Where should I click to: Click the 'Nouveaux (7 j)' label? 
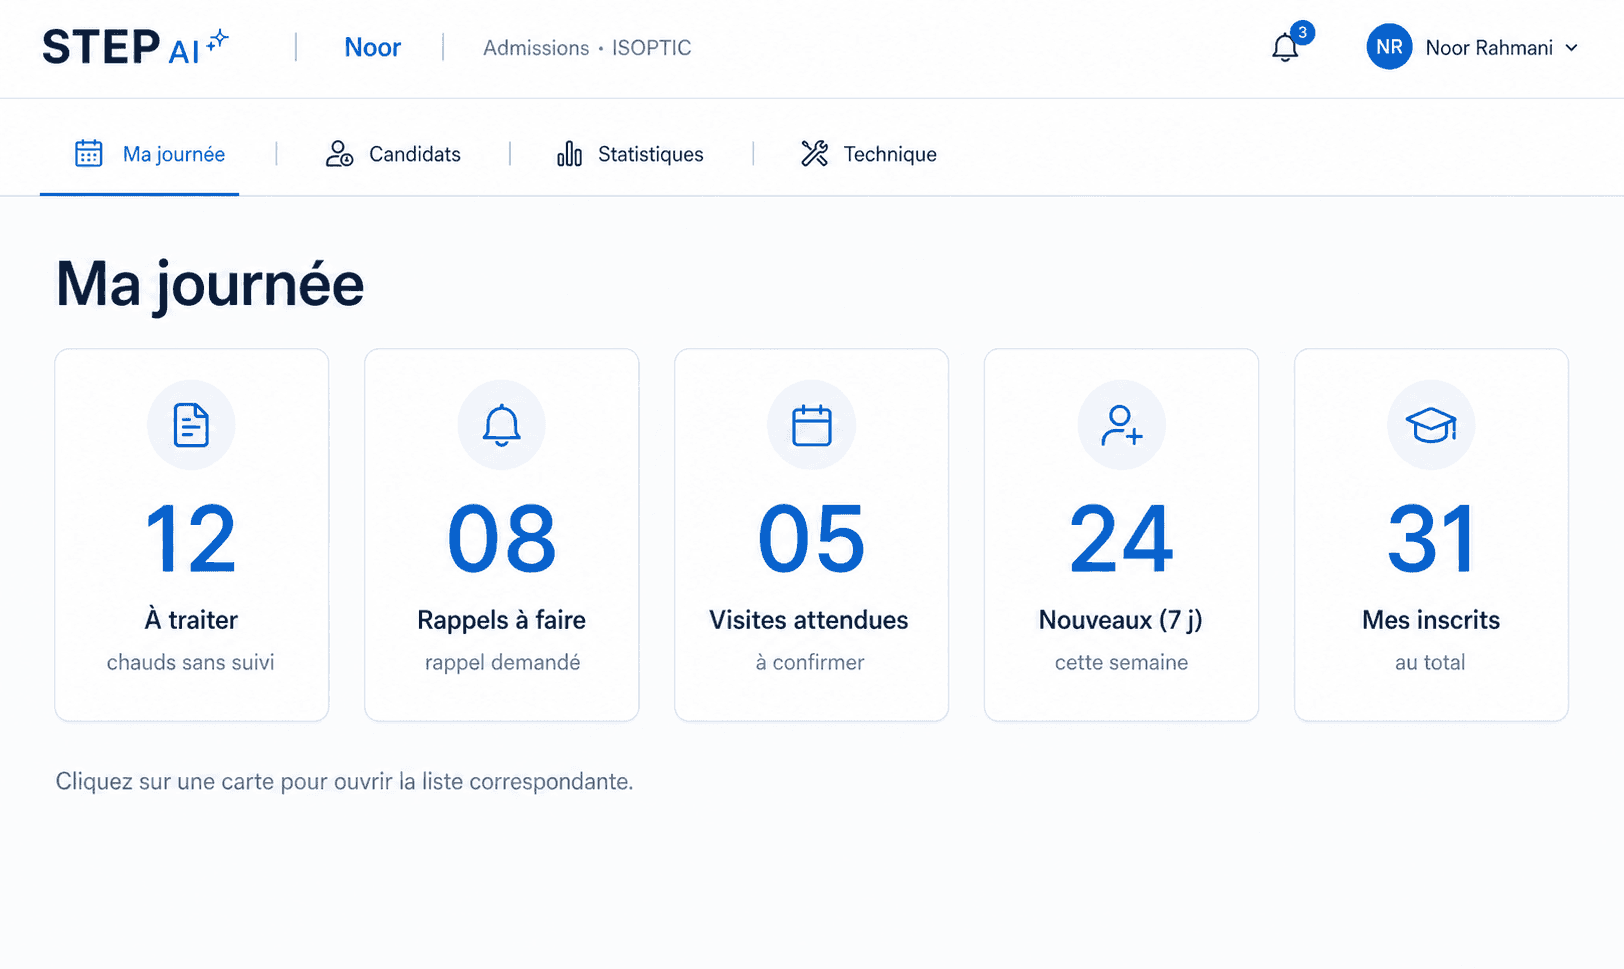pyautogui.click(x=1121, y=620)
